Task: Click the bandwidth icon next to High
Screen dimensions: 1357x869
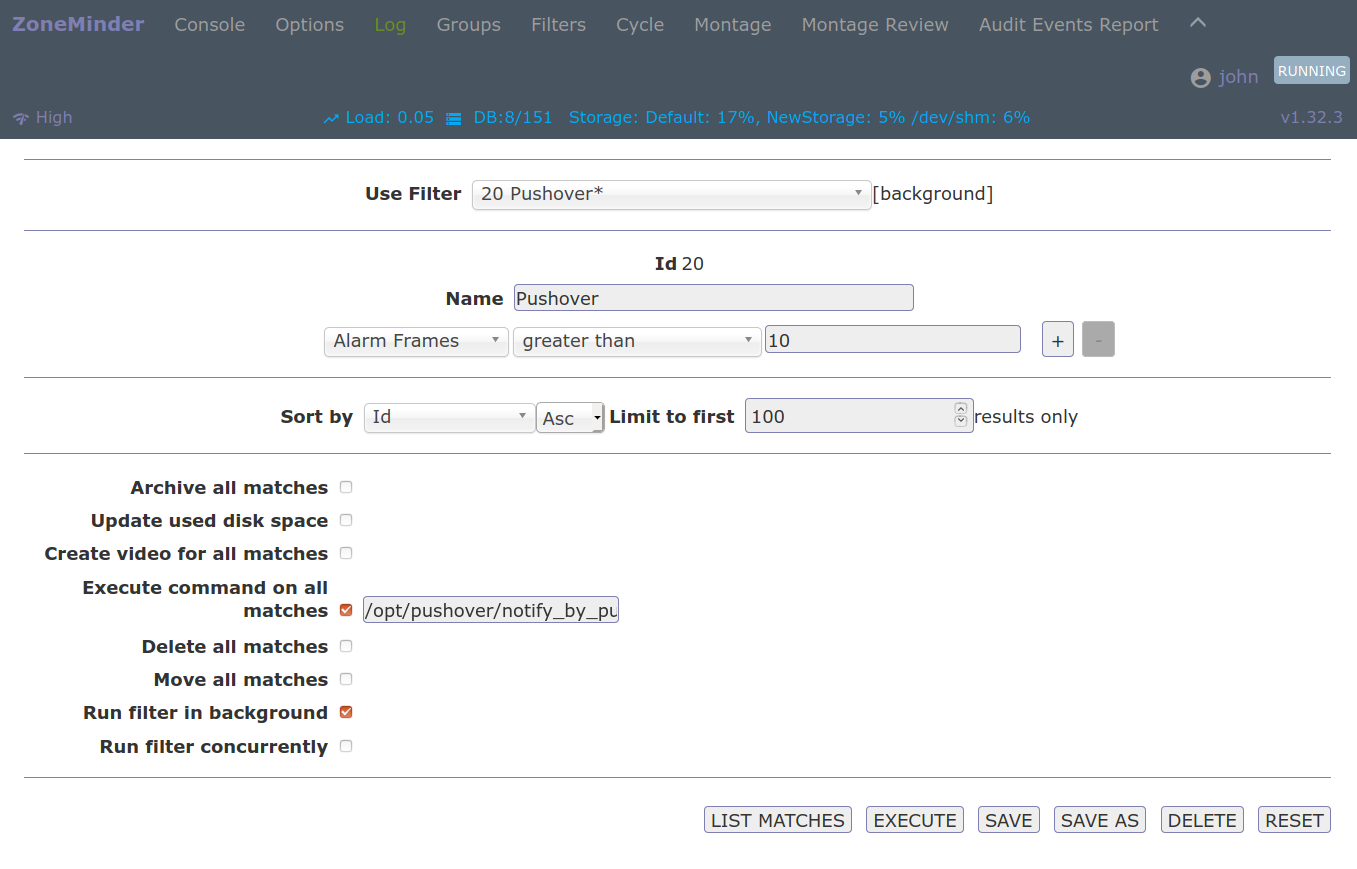Action: point(21,118)
